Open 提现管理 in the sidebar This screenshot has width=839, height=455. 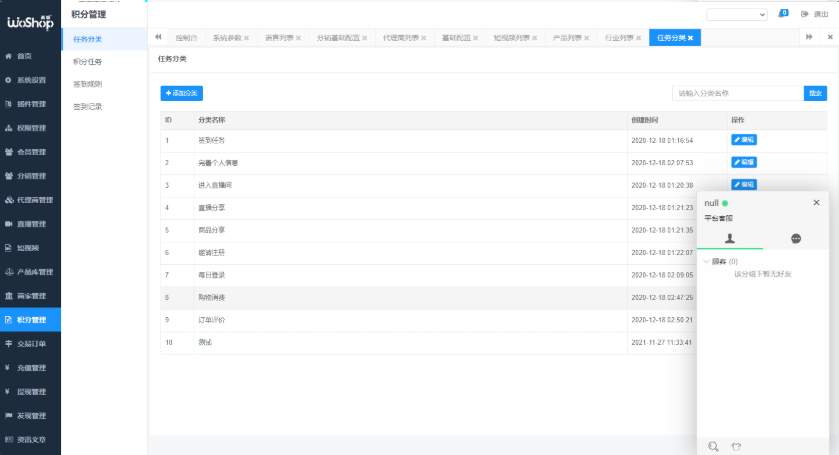tap(30, 392)
